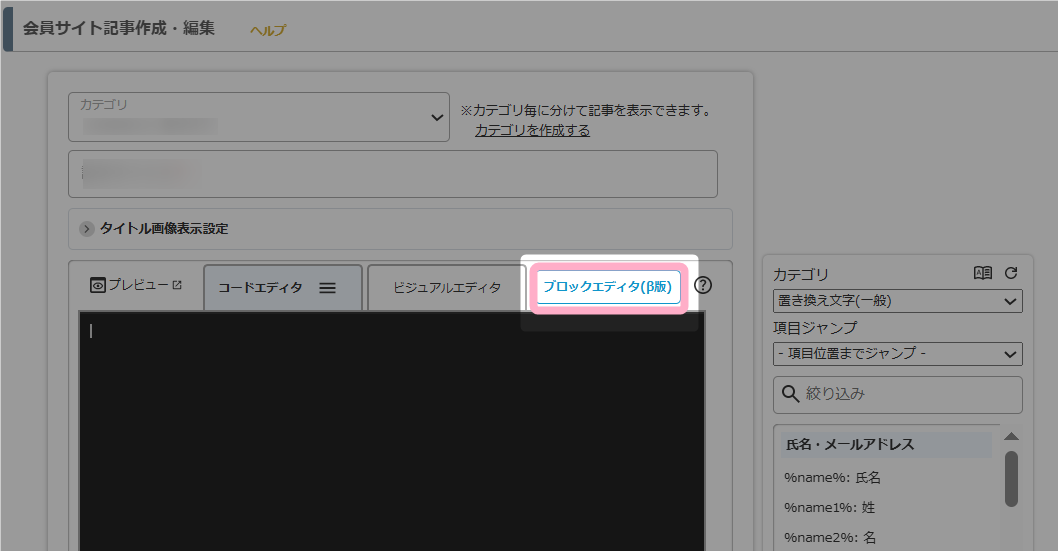The width and height of the screenshot is (1058, 551).
Task: Select the コードエディタ tab
Action: pos(260,288)
